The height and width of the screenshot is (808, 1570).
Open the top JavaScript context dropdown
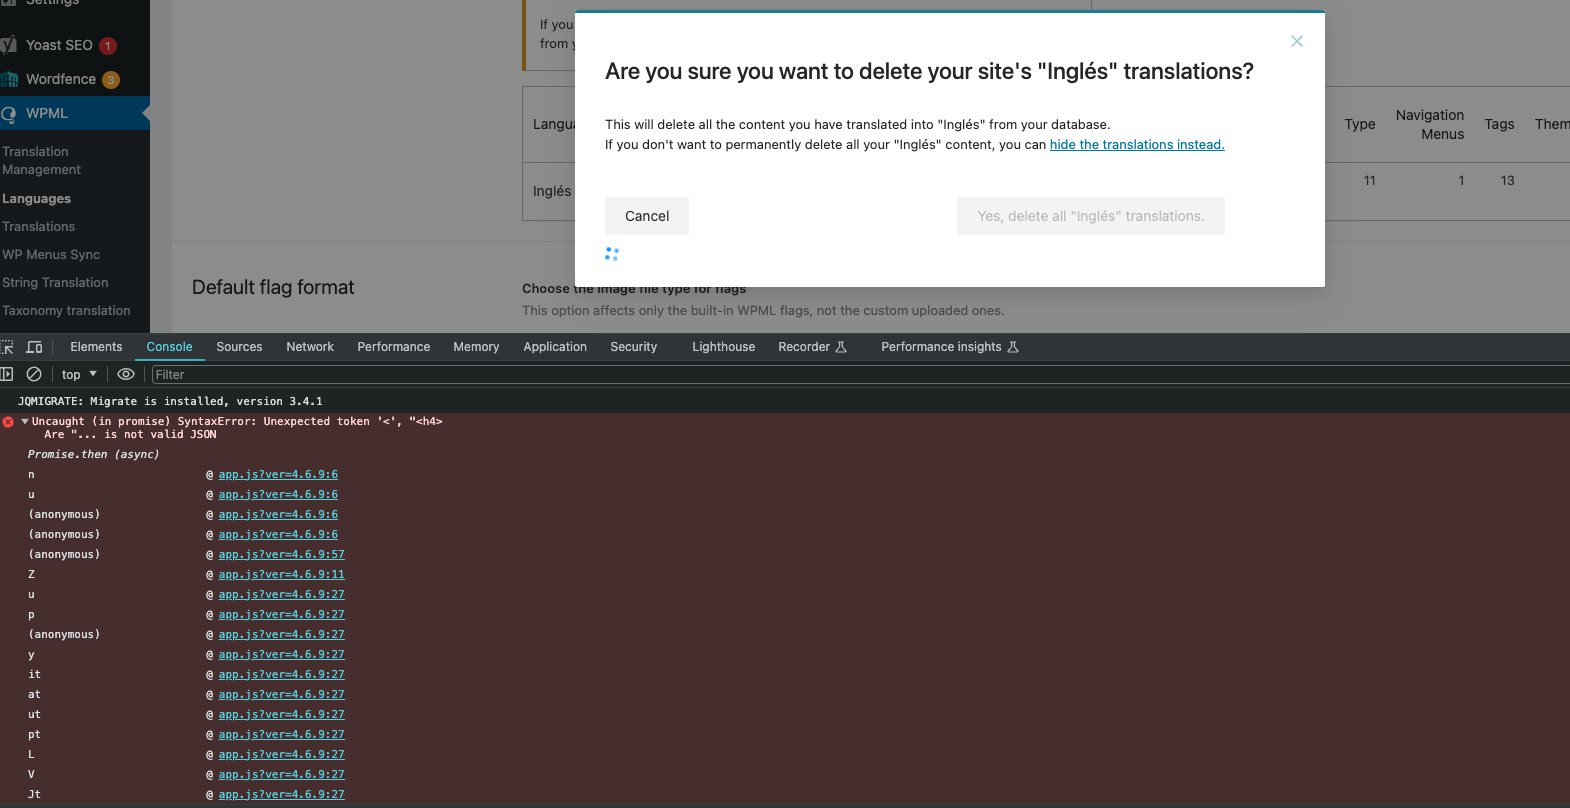coord(79,374)
